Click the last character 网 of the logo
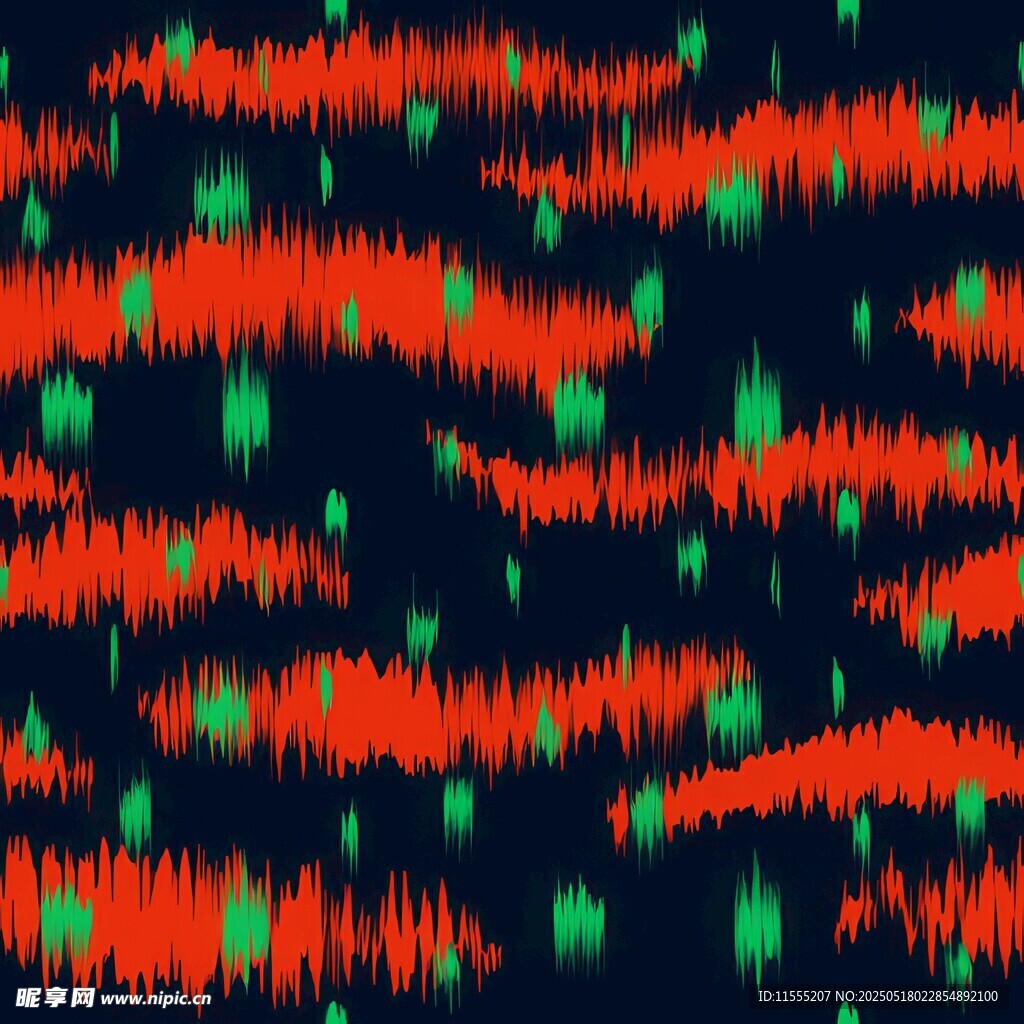 [x=82, y=997]
